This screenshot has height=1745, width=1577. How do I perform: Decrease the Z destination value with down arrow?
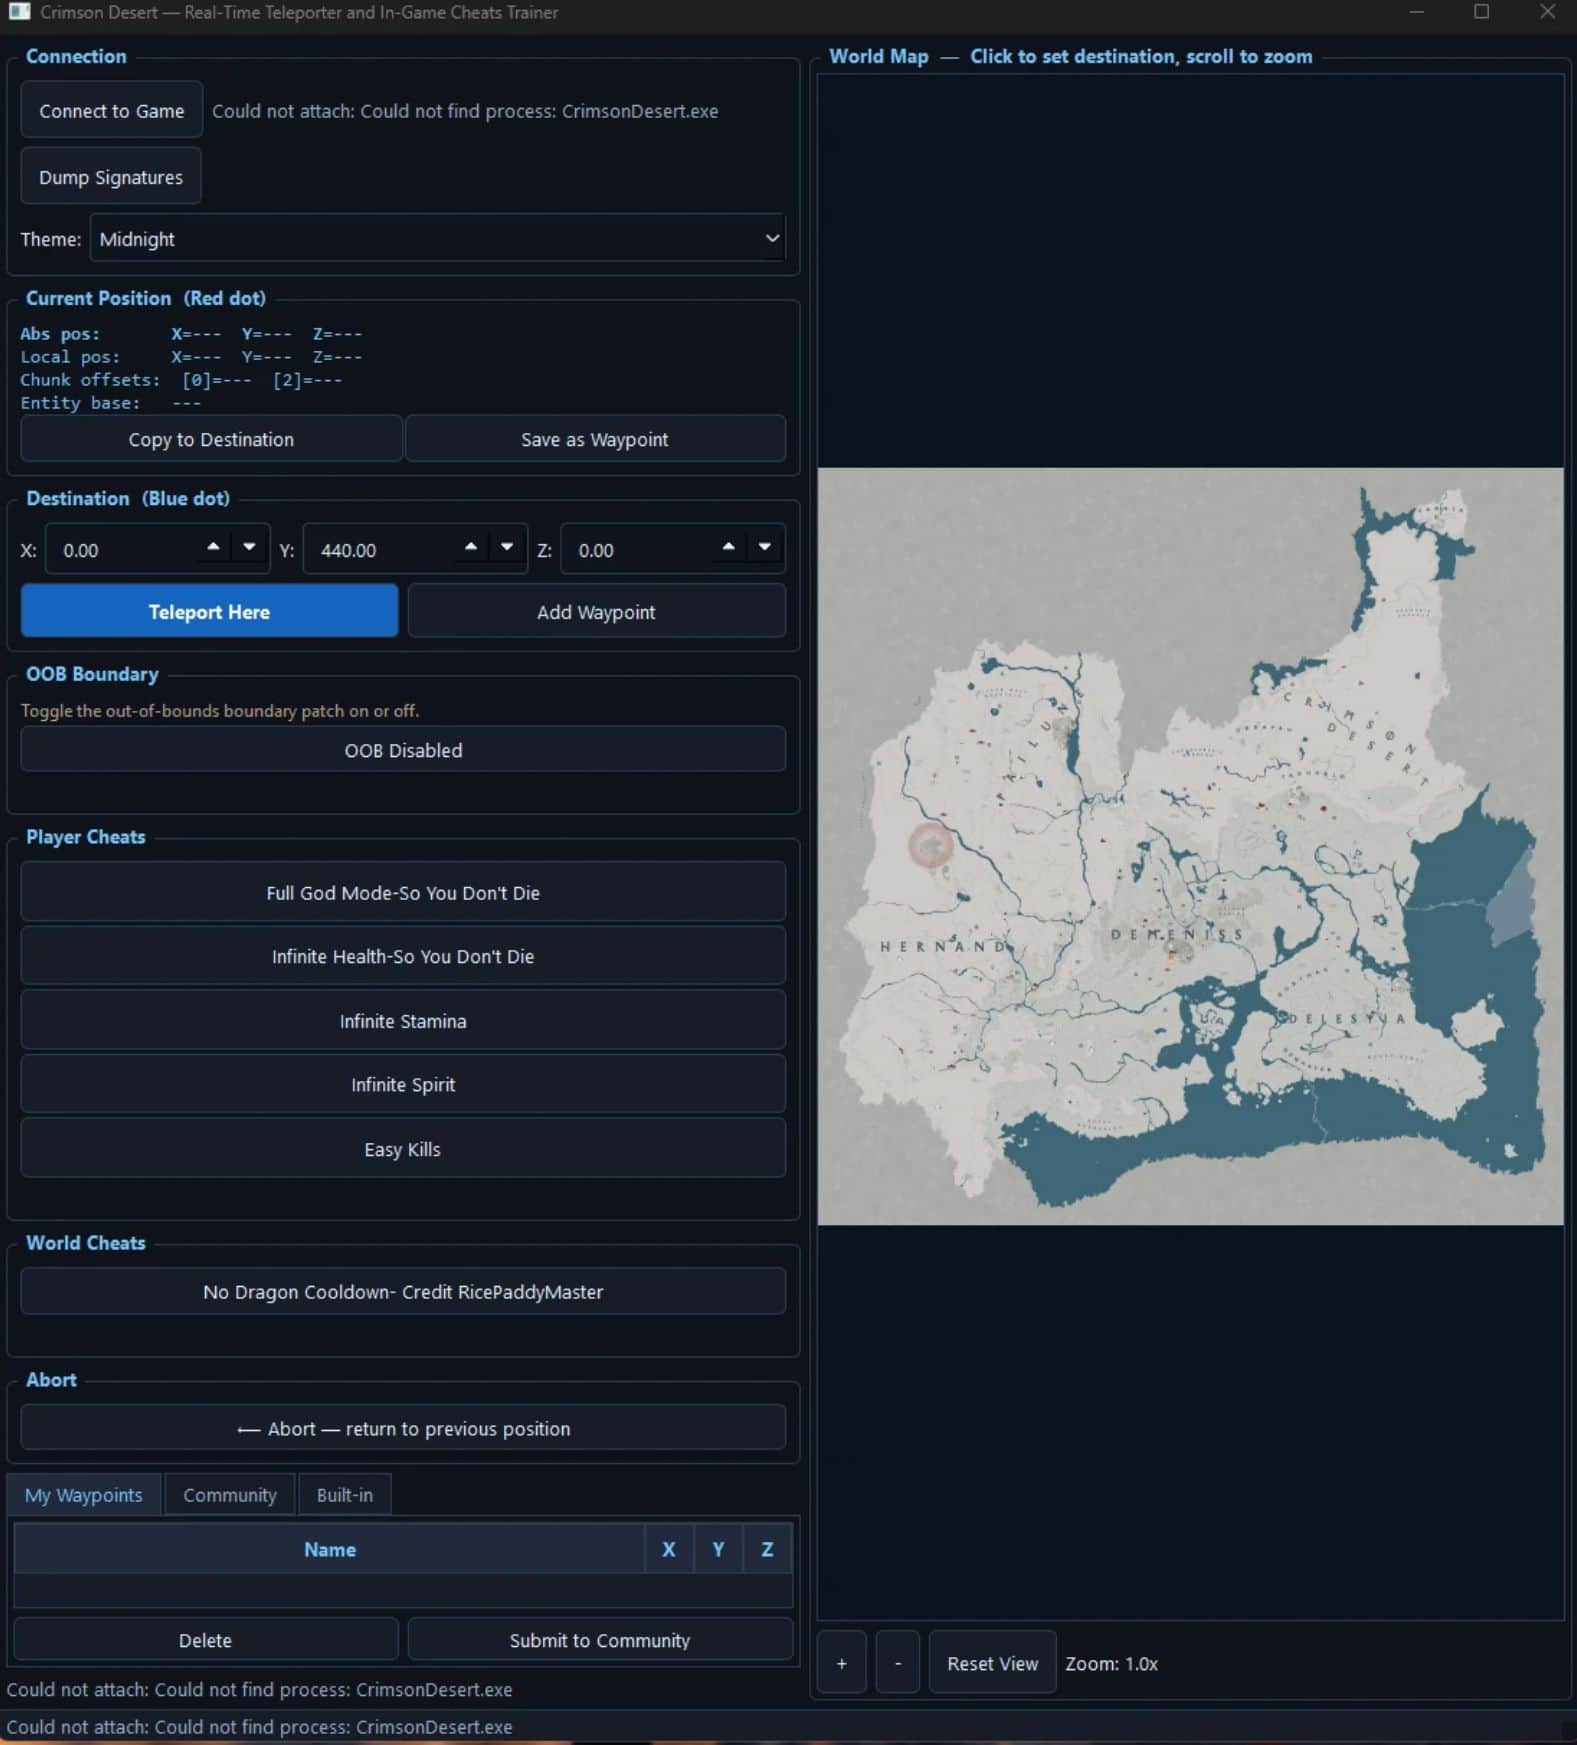click(765, 547)
